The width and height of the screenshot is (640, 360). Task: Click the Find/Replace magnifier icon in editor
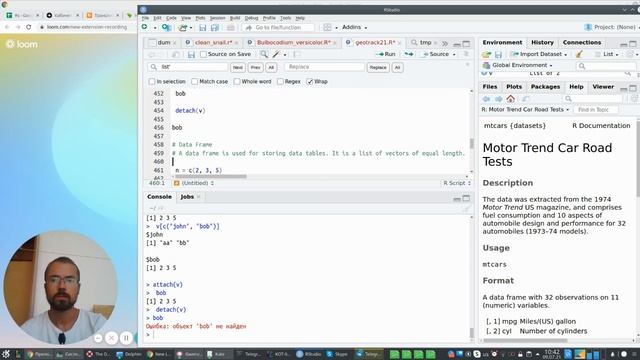264,54
